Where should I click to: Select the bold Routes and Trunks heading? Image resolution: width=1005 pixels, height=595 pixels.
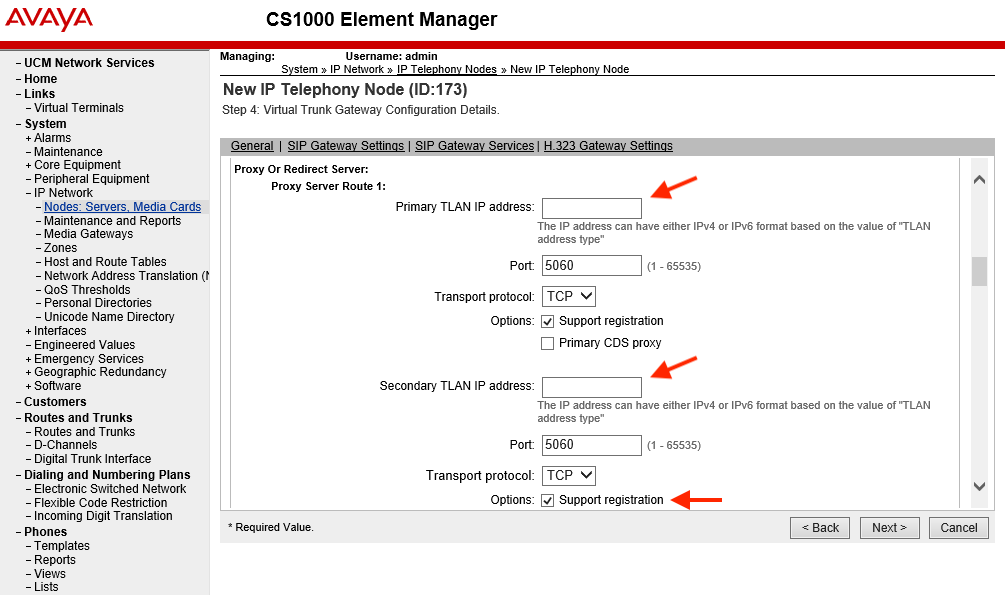click(x=78, y=418)
